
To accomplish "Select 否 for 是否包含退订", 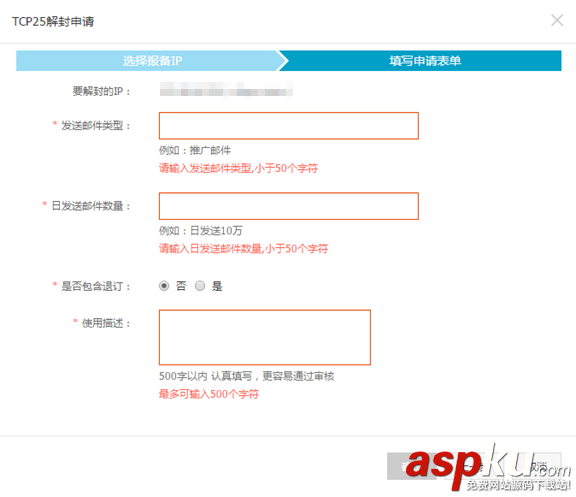I will tap(164, 286).
